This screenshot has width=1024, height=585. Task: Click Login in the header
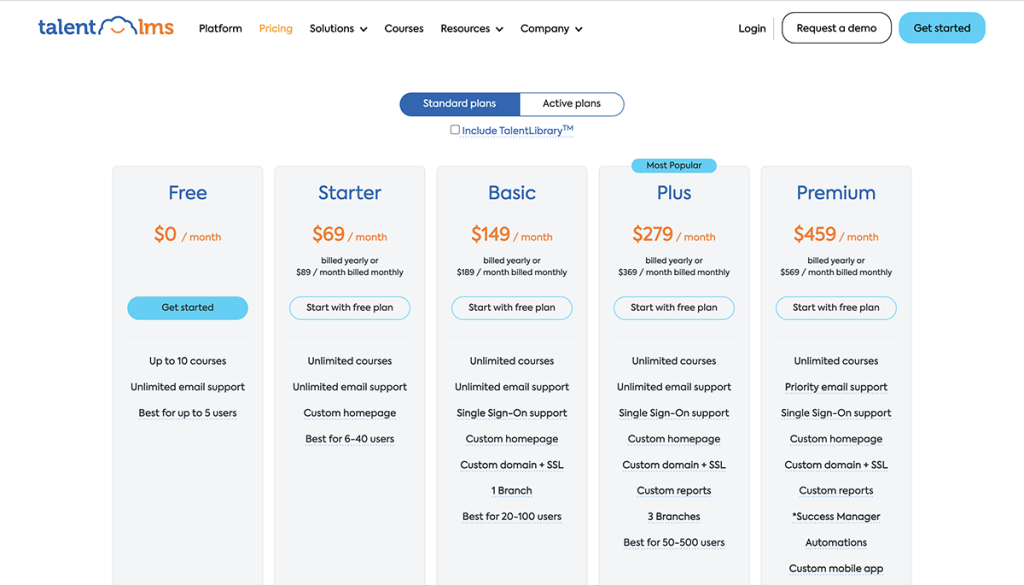pos(752,28)
